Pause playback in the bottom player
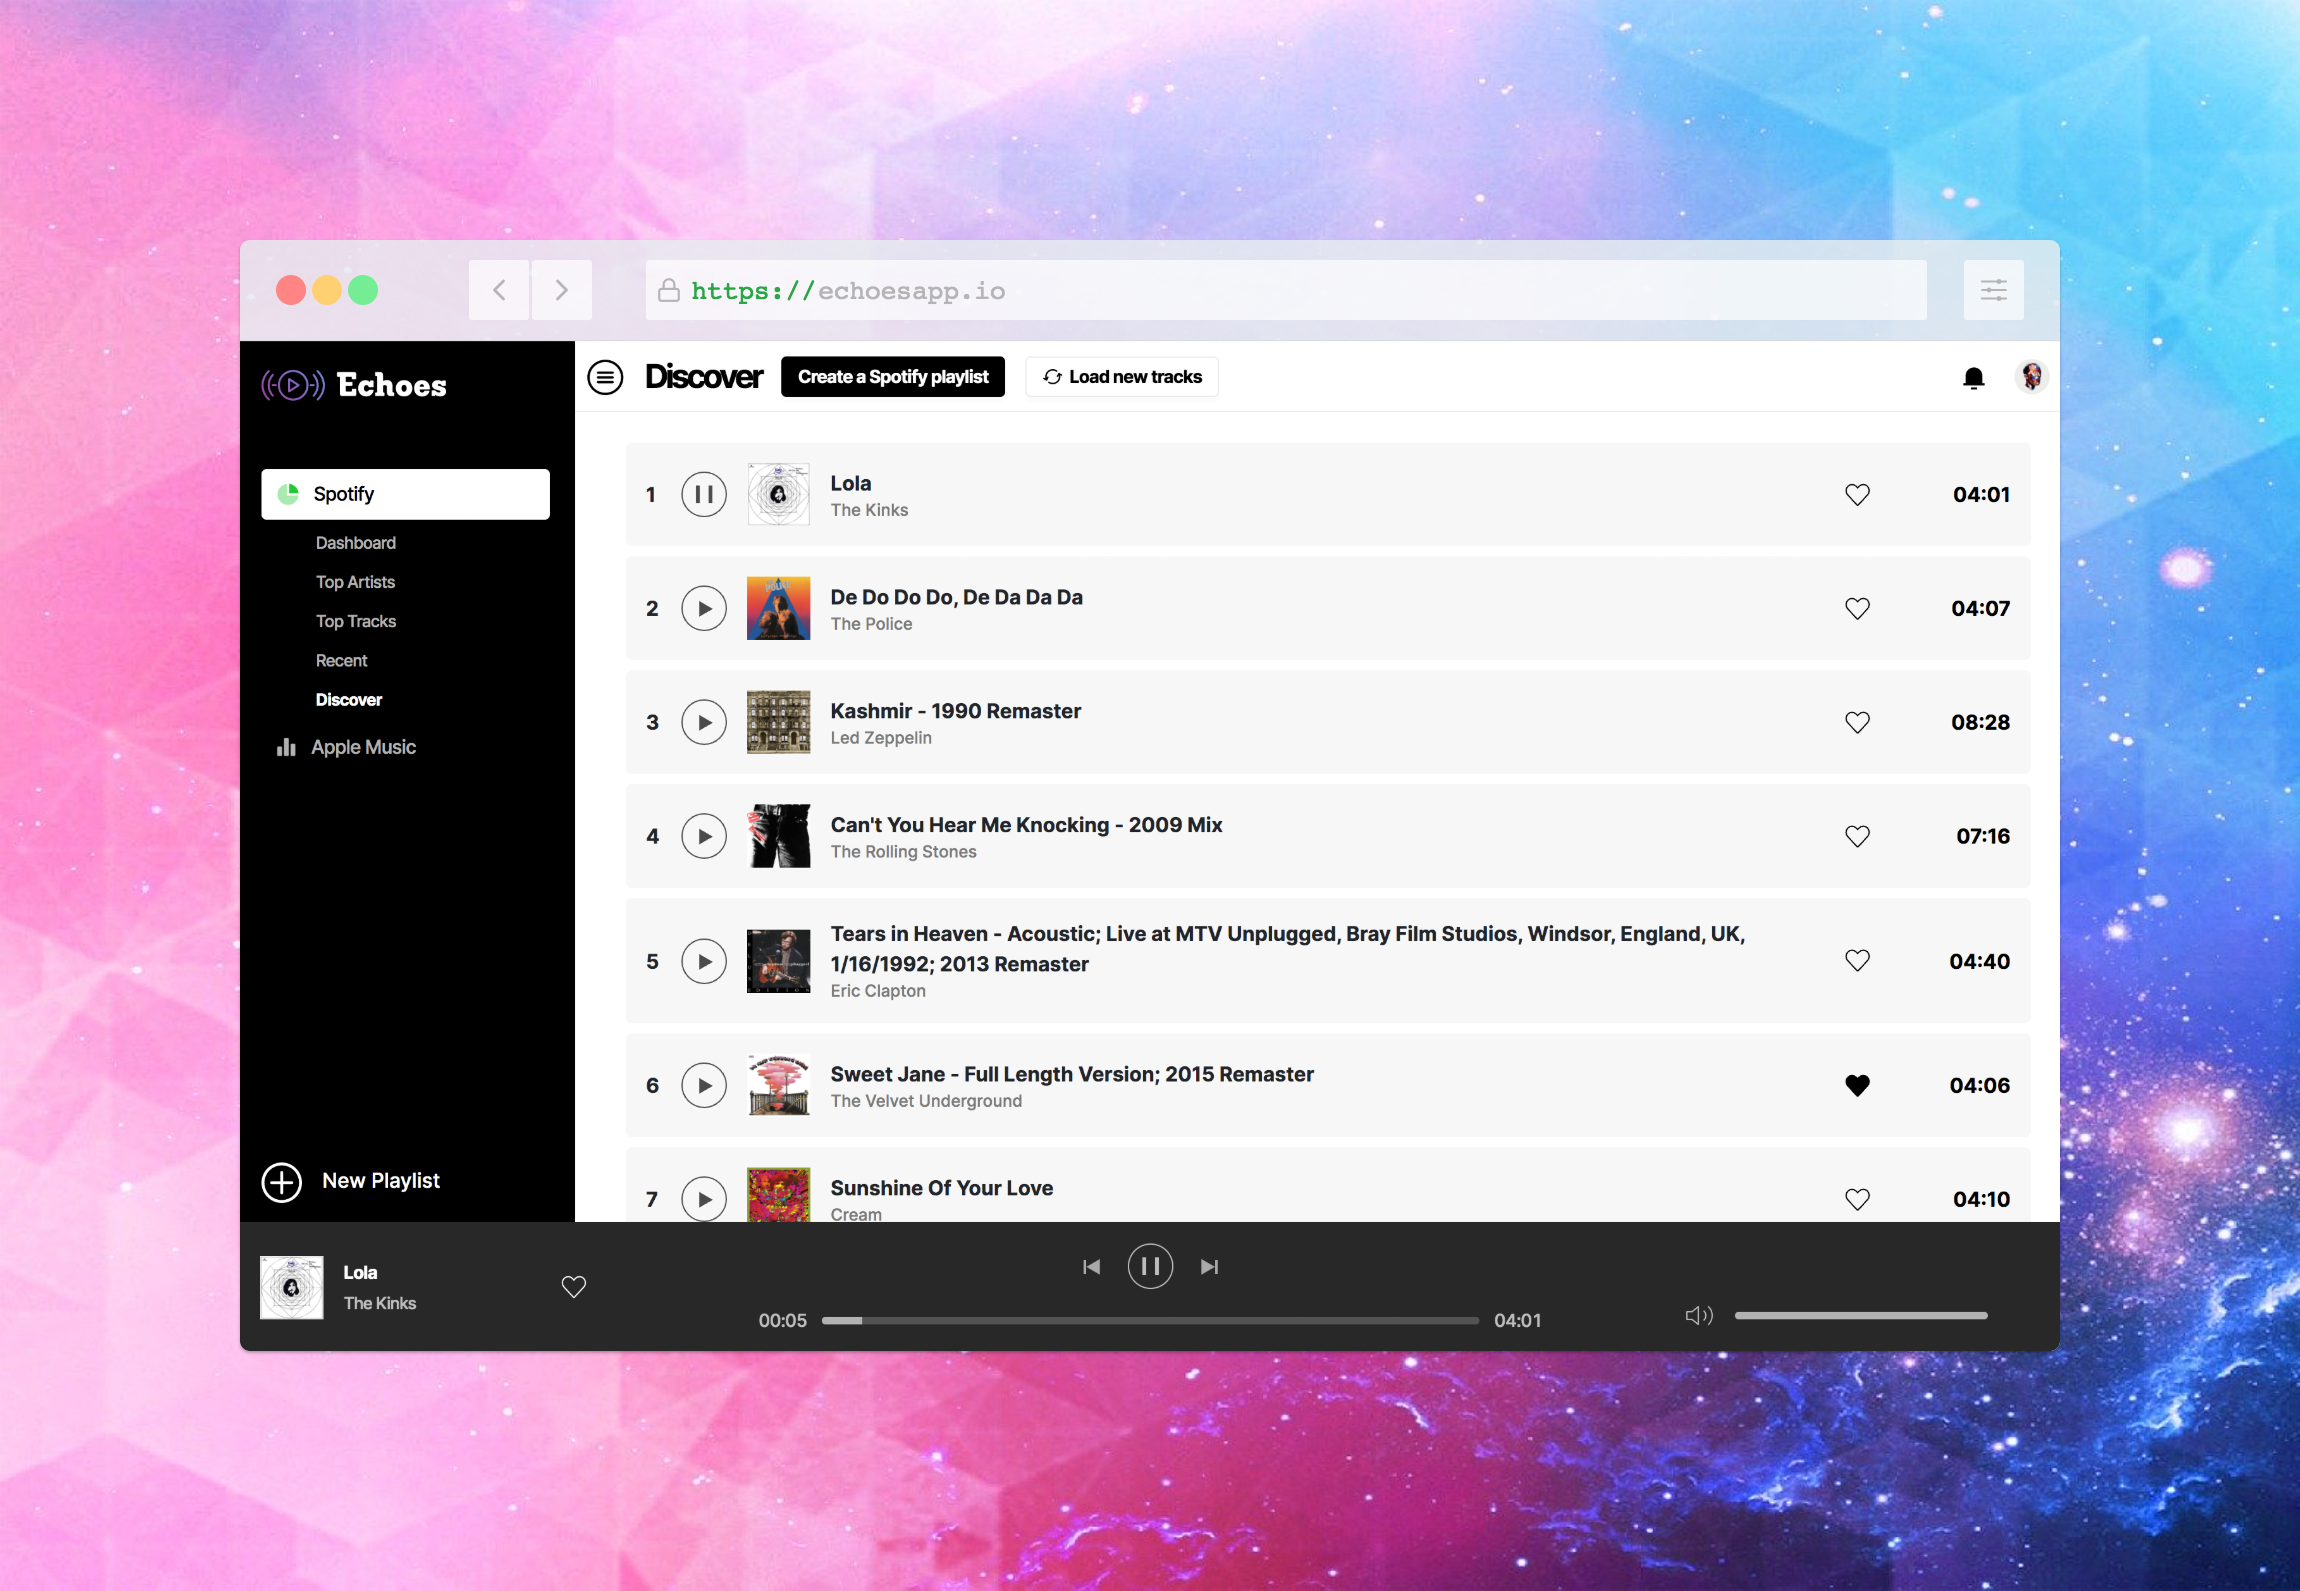This screenshot has width=2300, height=1591. coord(1150,1267)
